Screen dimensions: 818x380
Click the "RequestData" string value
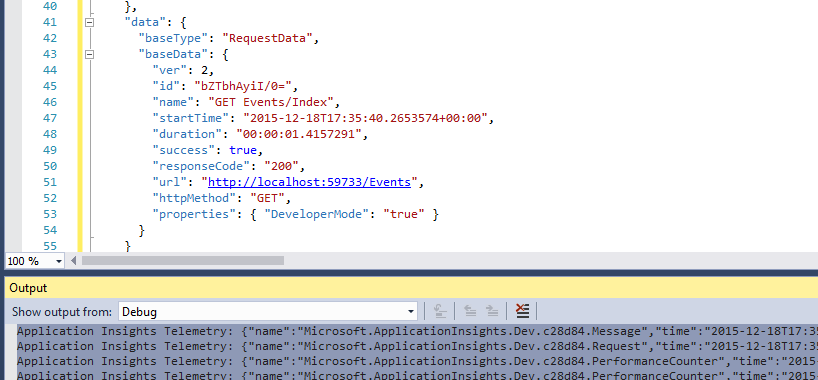point(267,38)
